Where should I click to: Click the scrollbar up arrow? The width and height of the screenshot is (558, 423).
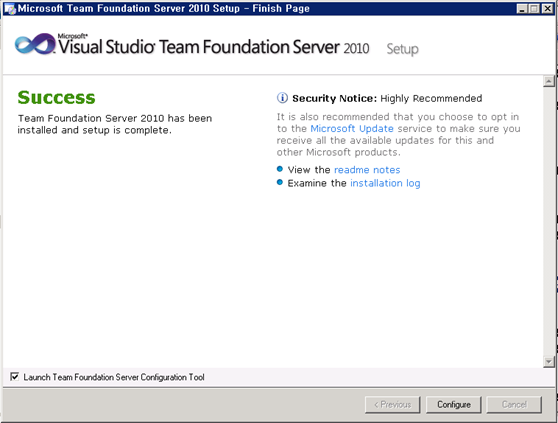tap(549, 81)
